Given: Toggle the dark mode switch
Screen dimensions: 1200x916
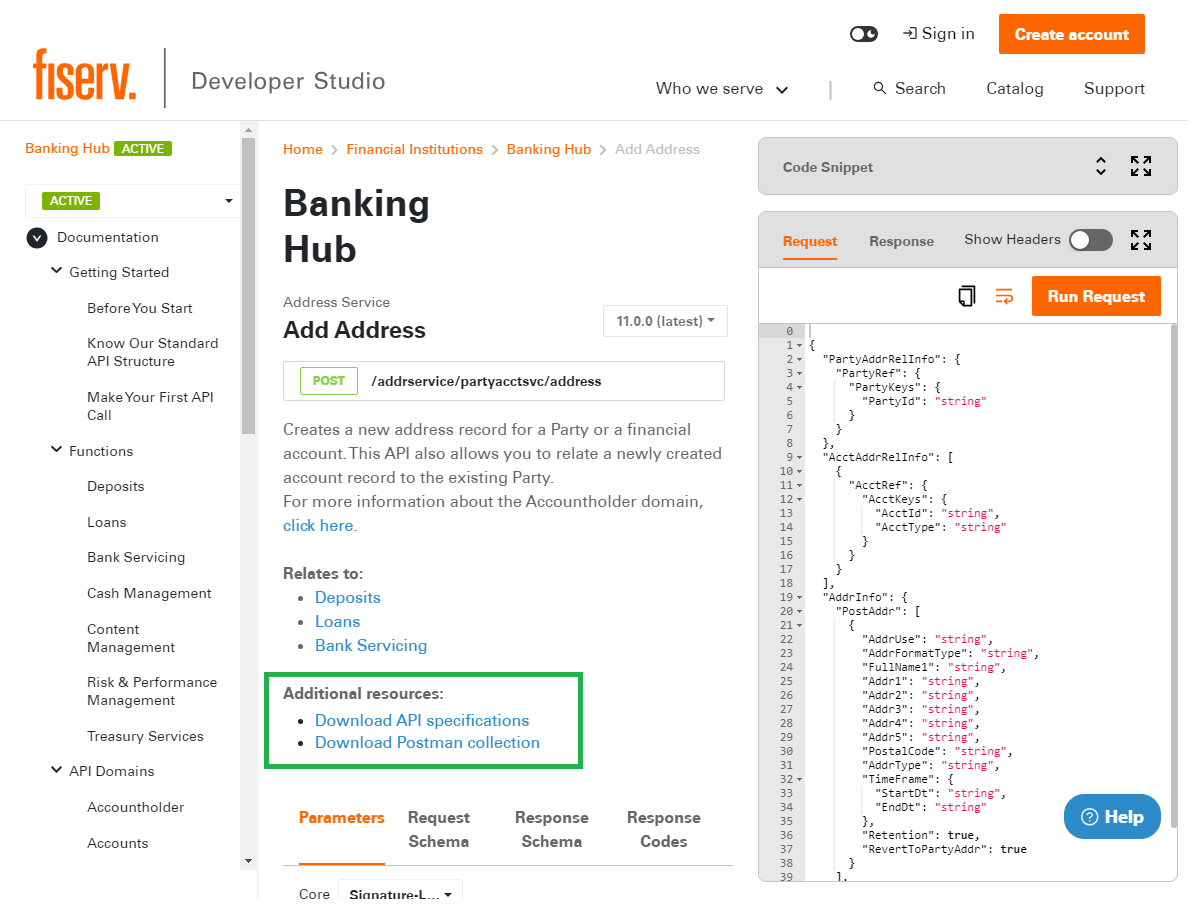Looking at the screenshot, I should click(862, 33).
